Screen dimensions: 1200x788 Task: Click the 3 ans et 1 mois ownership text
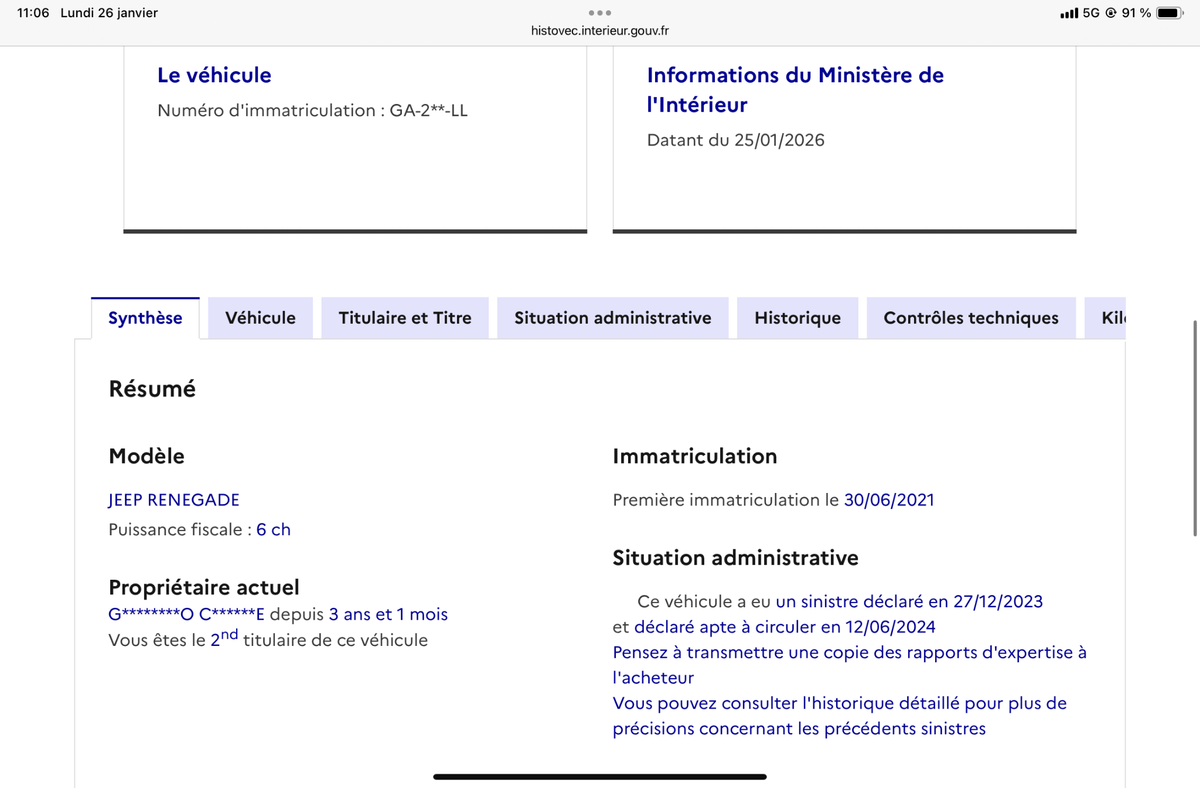click(388, 614)
